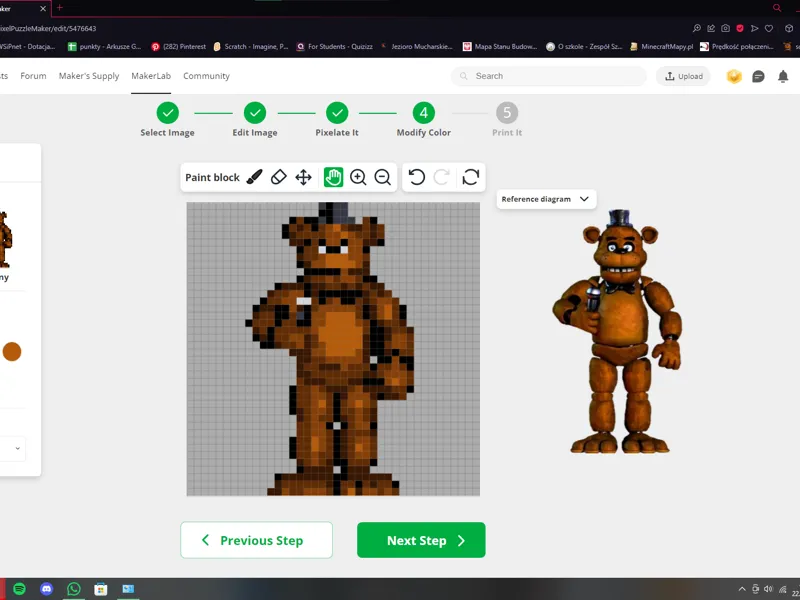Go to the Edit Image step
800x600 pixels.
(x=255, y=120)
